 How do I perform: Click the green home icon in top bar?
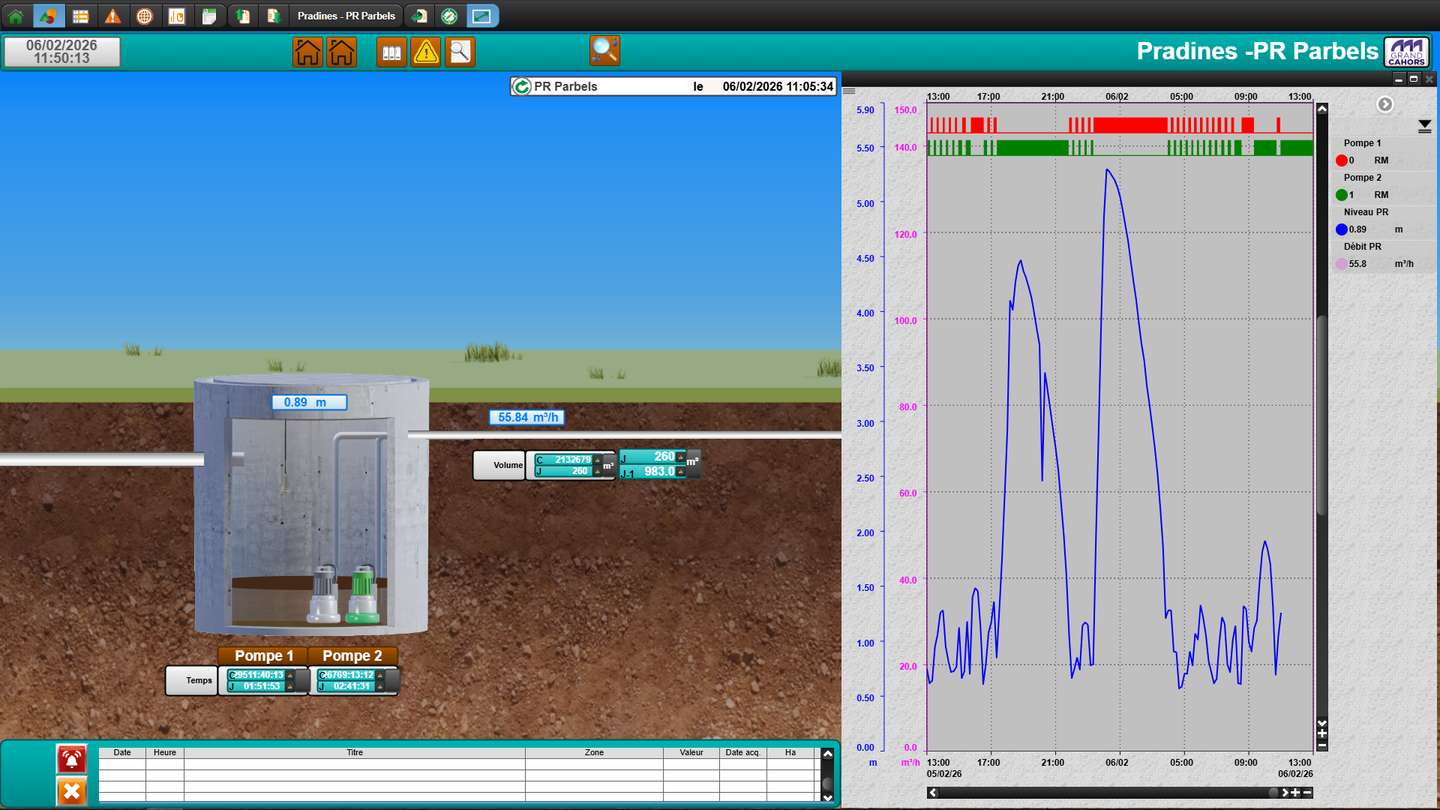point(16,16)
